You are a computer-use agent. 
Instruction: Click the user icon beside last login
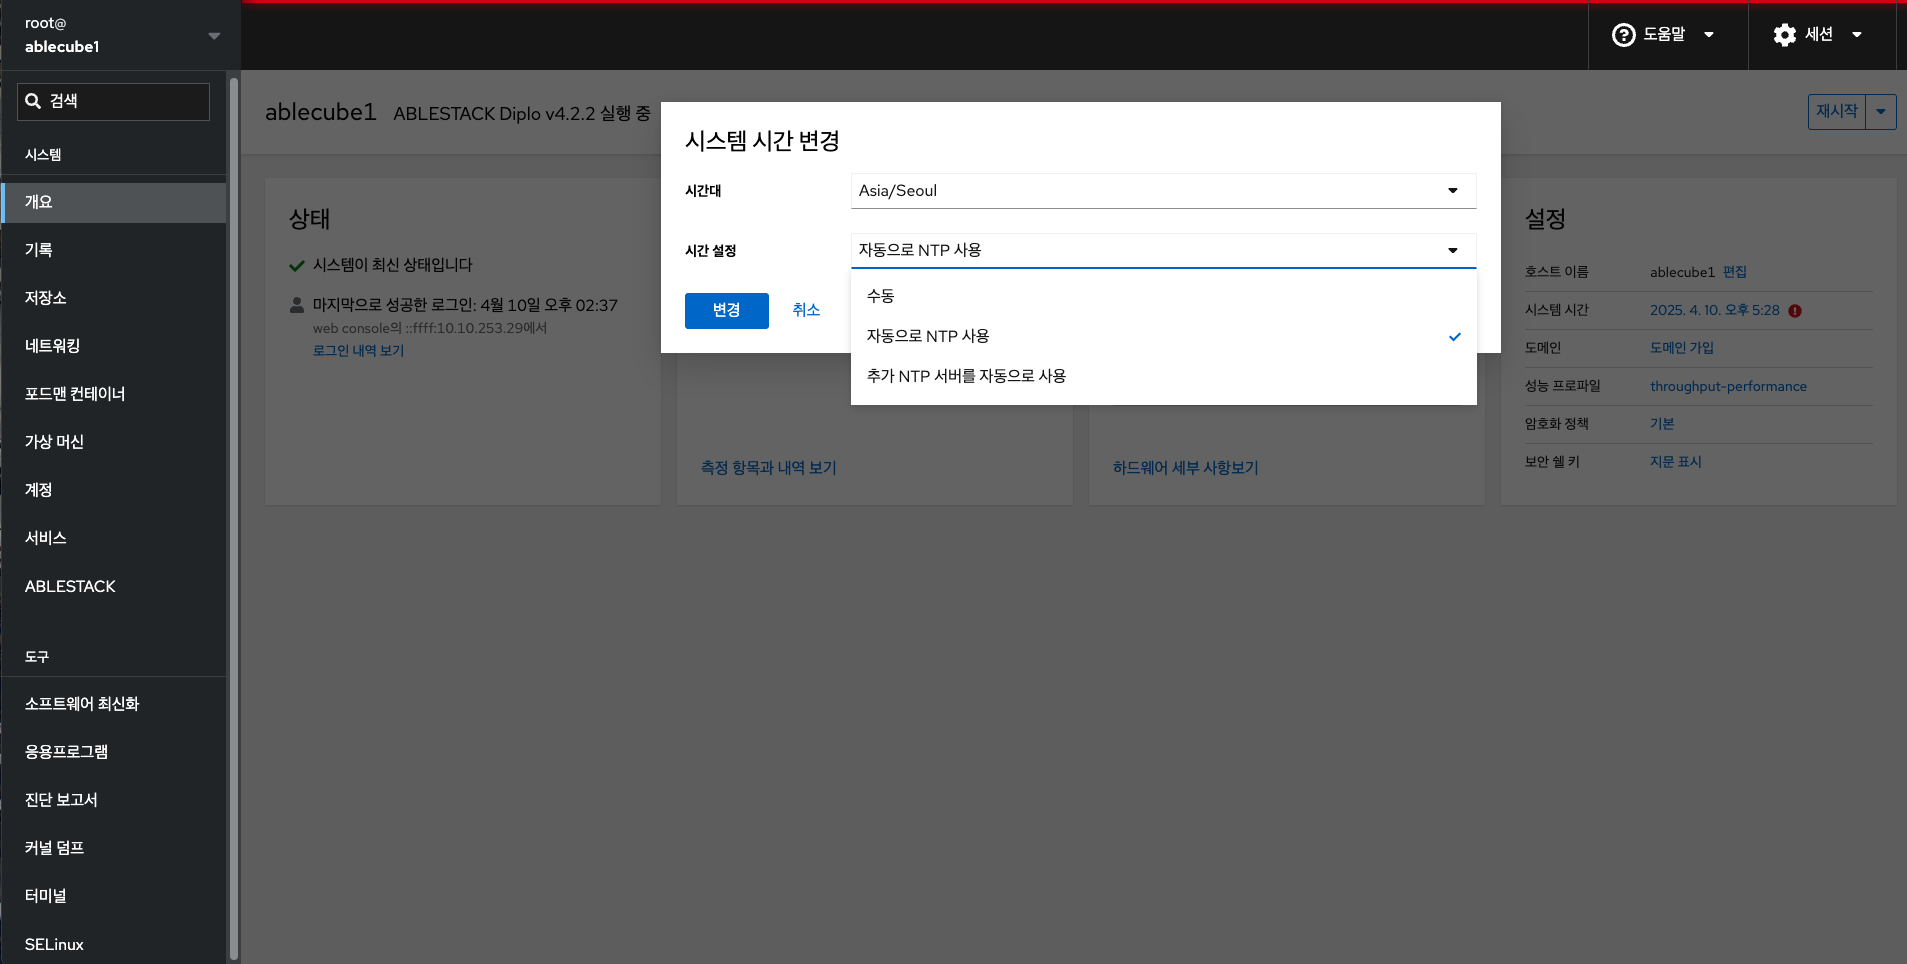297,305
